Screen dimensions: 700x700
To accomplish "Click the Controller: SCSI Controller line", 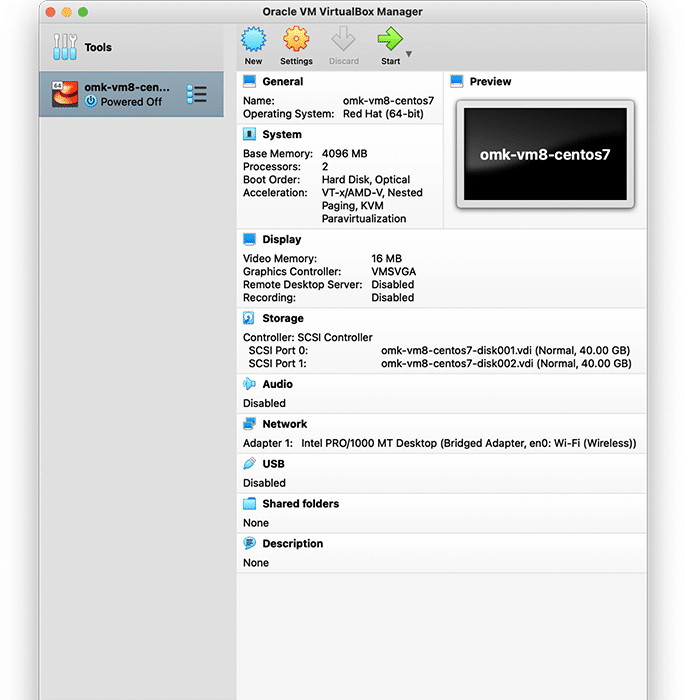I will click(x=308, y=338).
